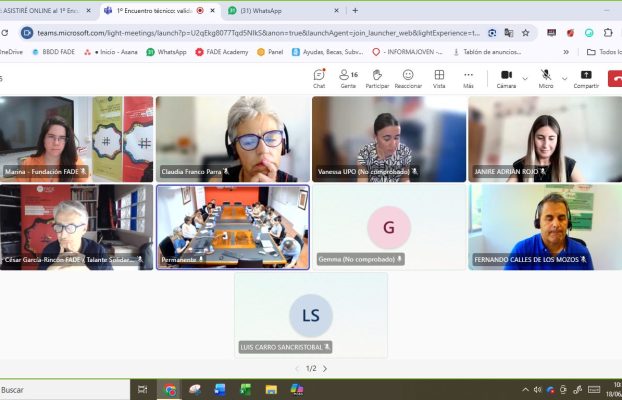The image size is (622, 400).
Task: Select the Permanente meeting room video tile
Action: [233, 227]
